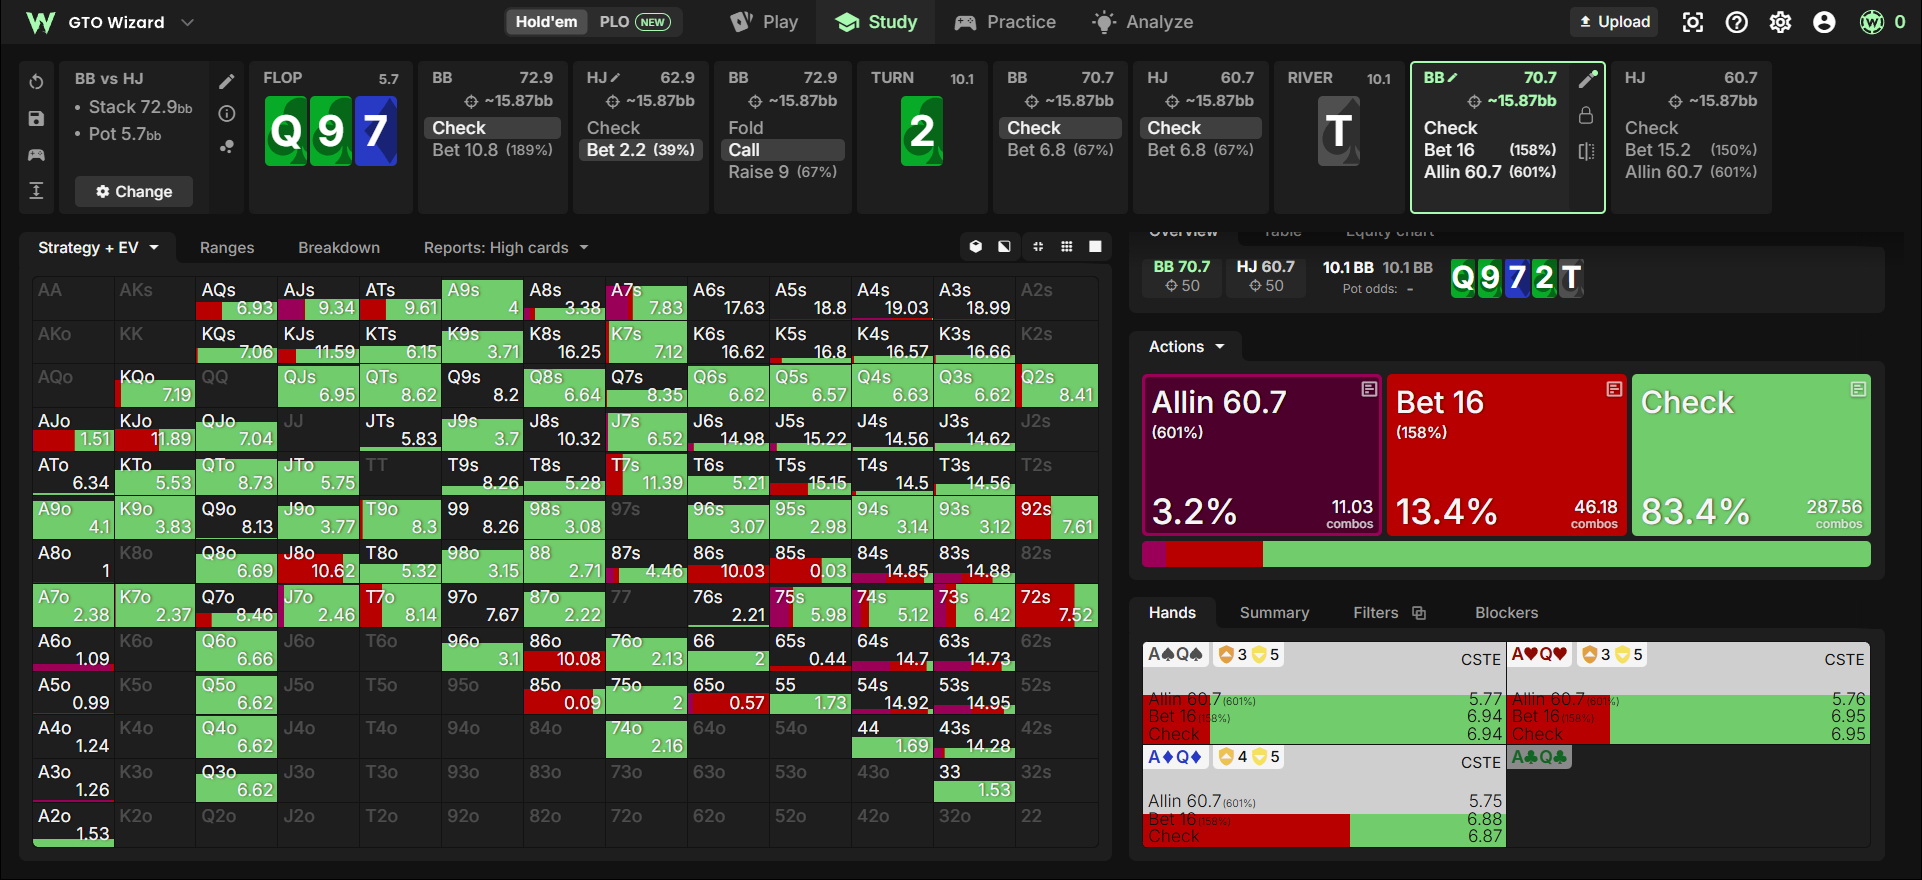This screenshot has height=880, width=1922.
Task: Open the info icon in BB vs HJ panel
Action: [x=227, y=114]
